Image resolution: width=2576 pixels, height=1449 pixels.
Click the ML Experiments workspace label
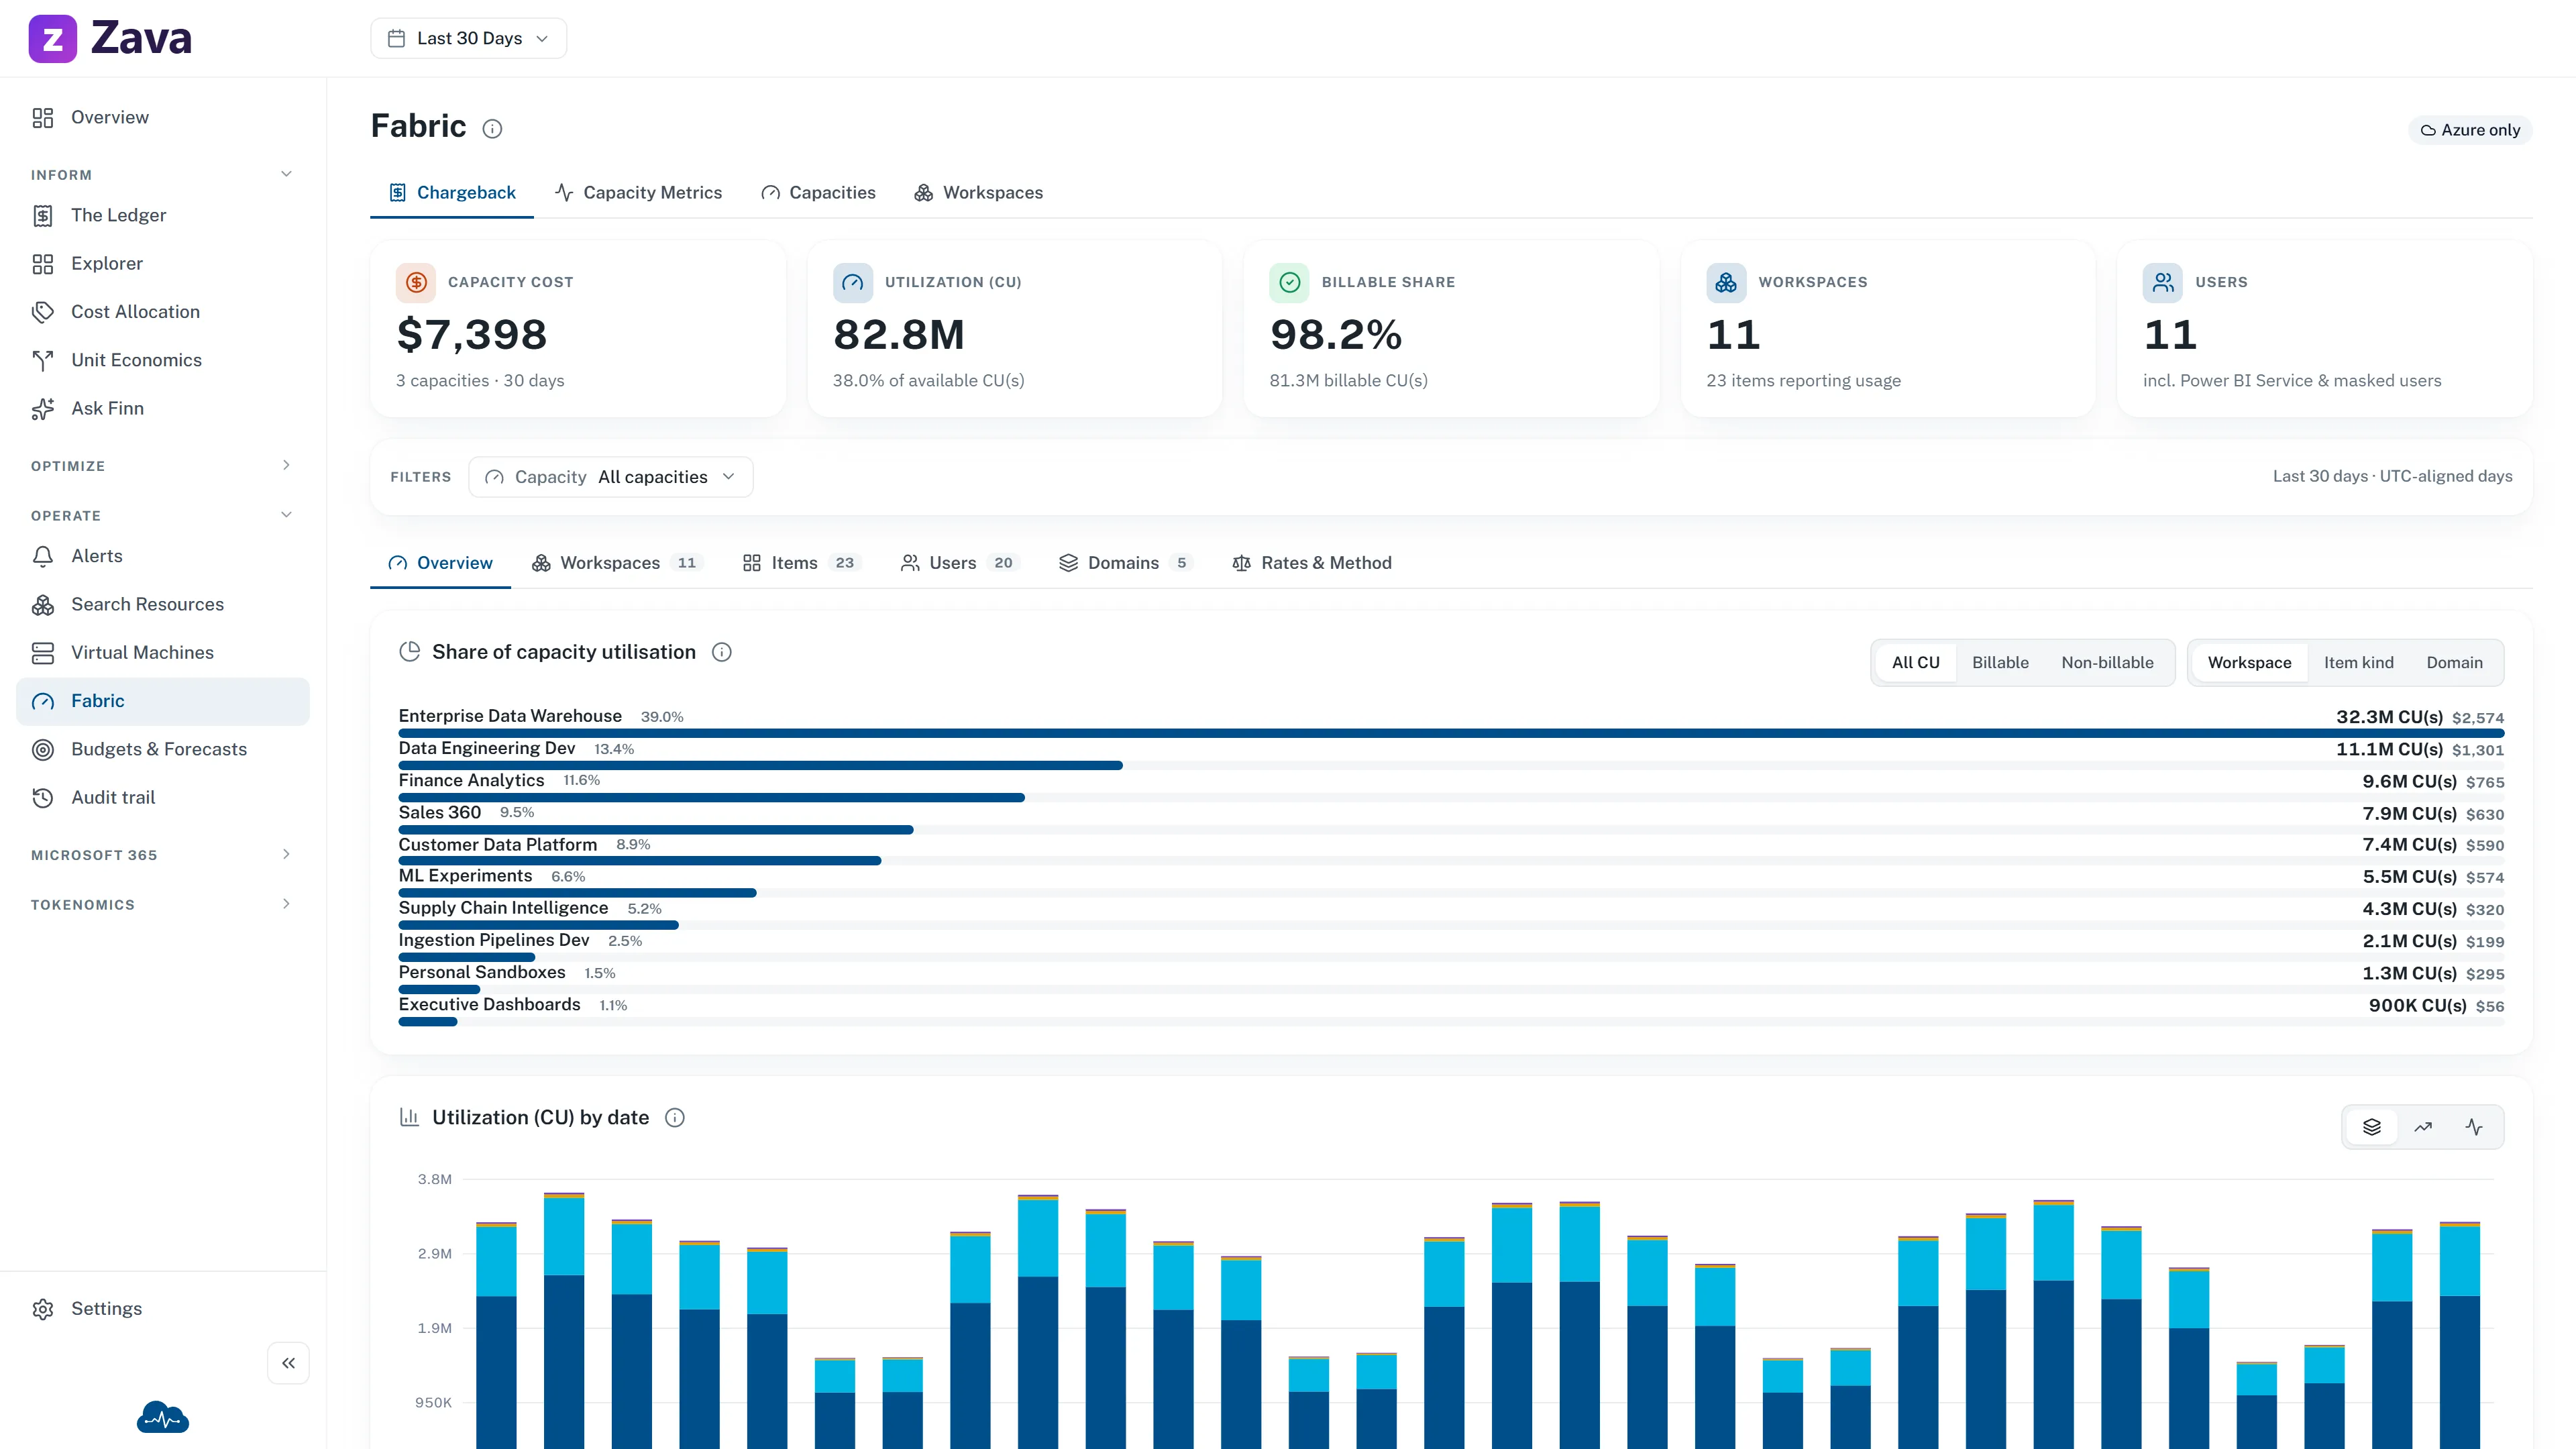coord(465,875)
